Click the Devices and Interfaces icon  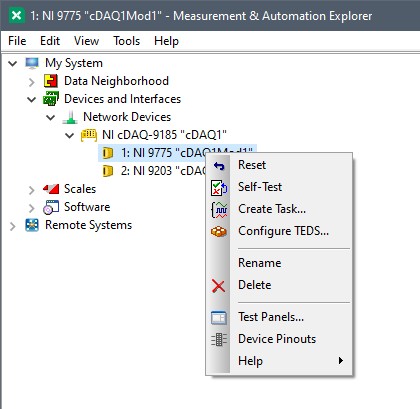(51, 99)
